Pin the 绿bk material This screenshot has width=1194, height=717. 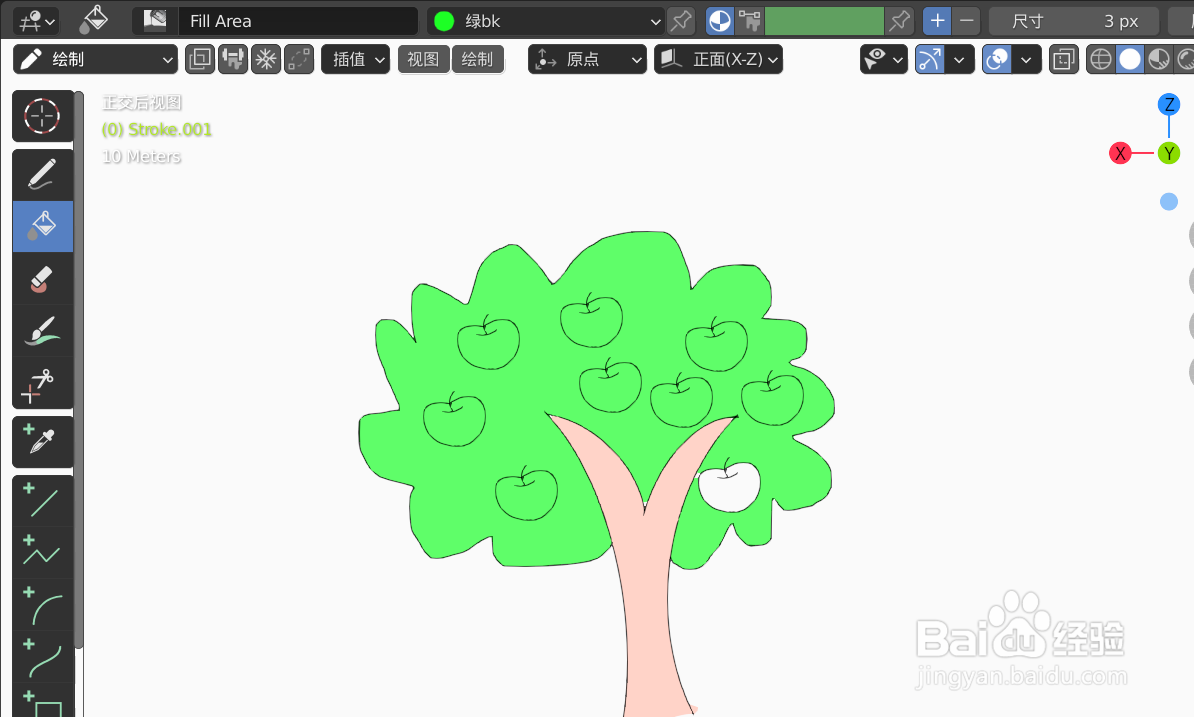coord(681,21)
